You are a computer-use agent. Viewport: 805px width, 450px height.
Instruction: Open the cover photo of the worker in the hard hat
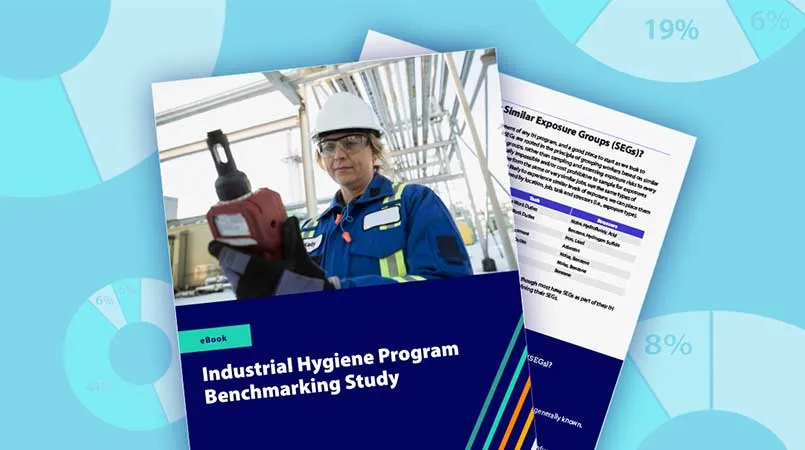point(334,177)
